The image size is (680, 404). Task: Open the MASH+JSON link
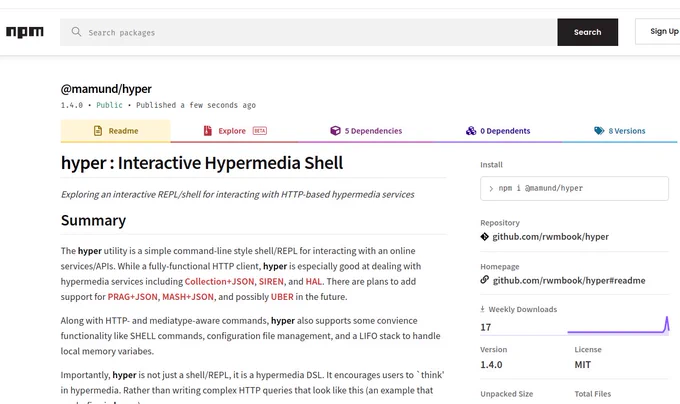pyautogui.click(x=188, y=296)
